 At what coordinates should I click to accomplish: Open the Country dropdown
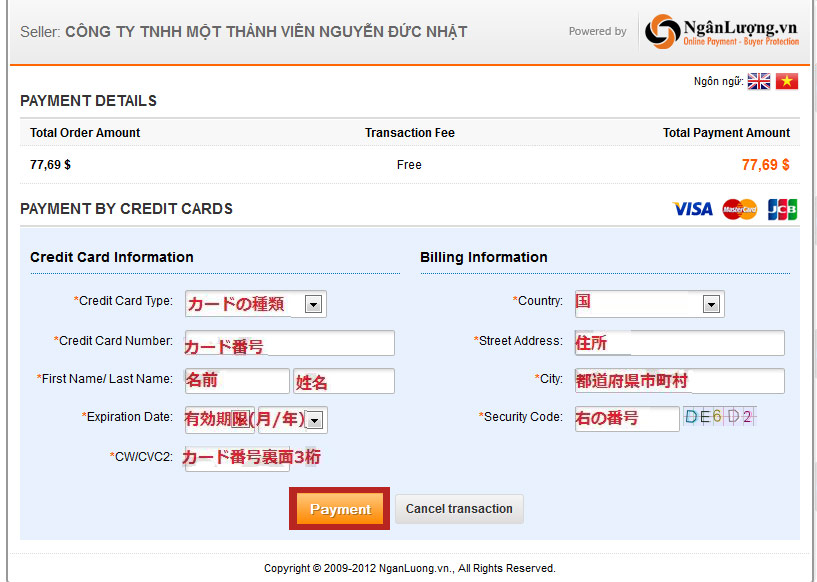click(711, 304)
